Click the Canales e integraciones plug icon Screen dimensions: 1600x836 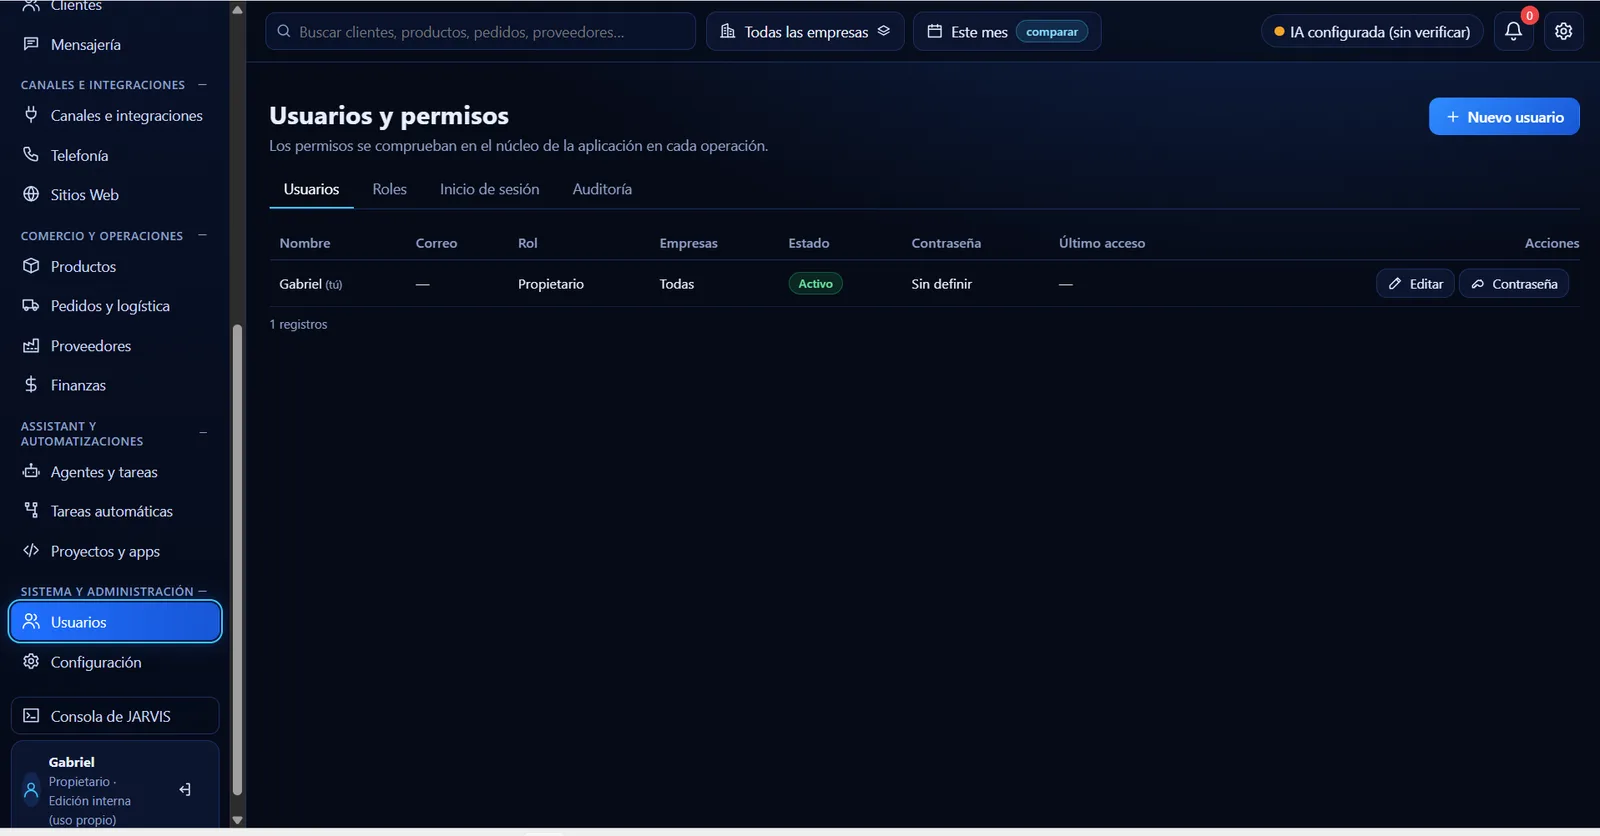(x=31, y=115)
